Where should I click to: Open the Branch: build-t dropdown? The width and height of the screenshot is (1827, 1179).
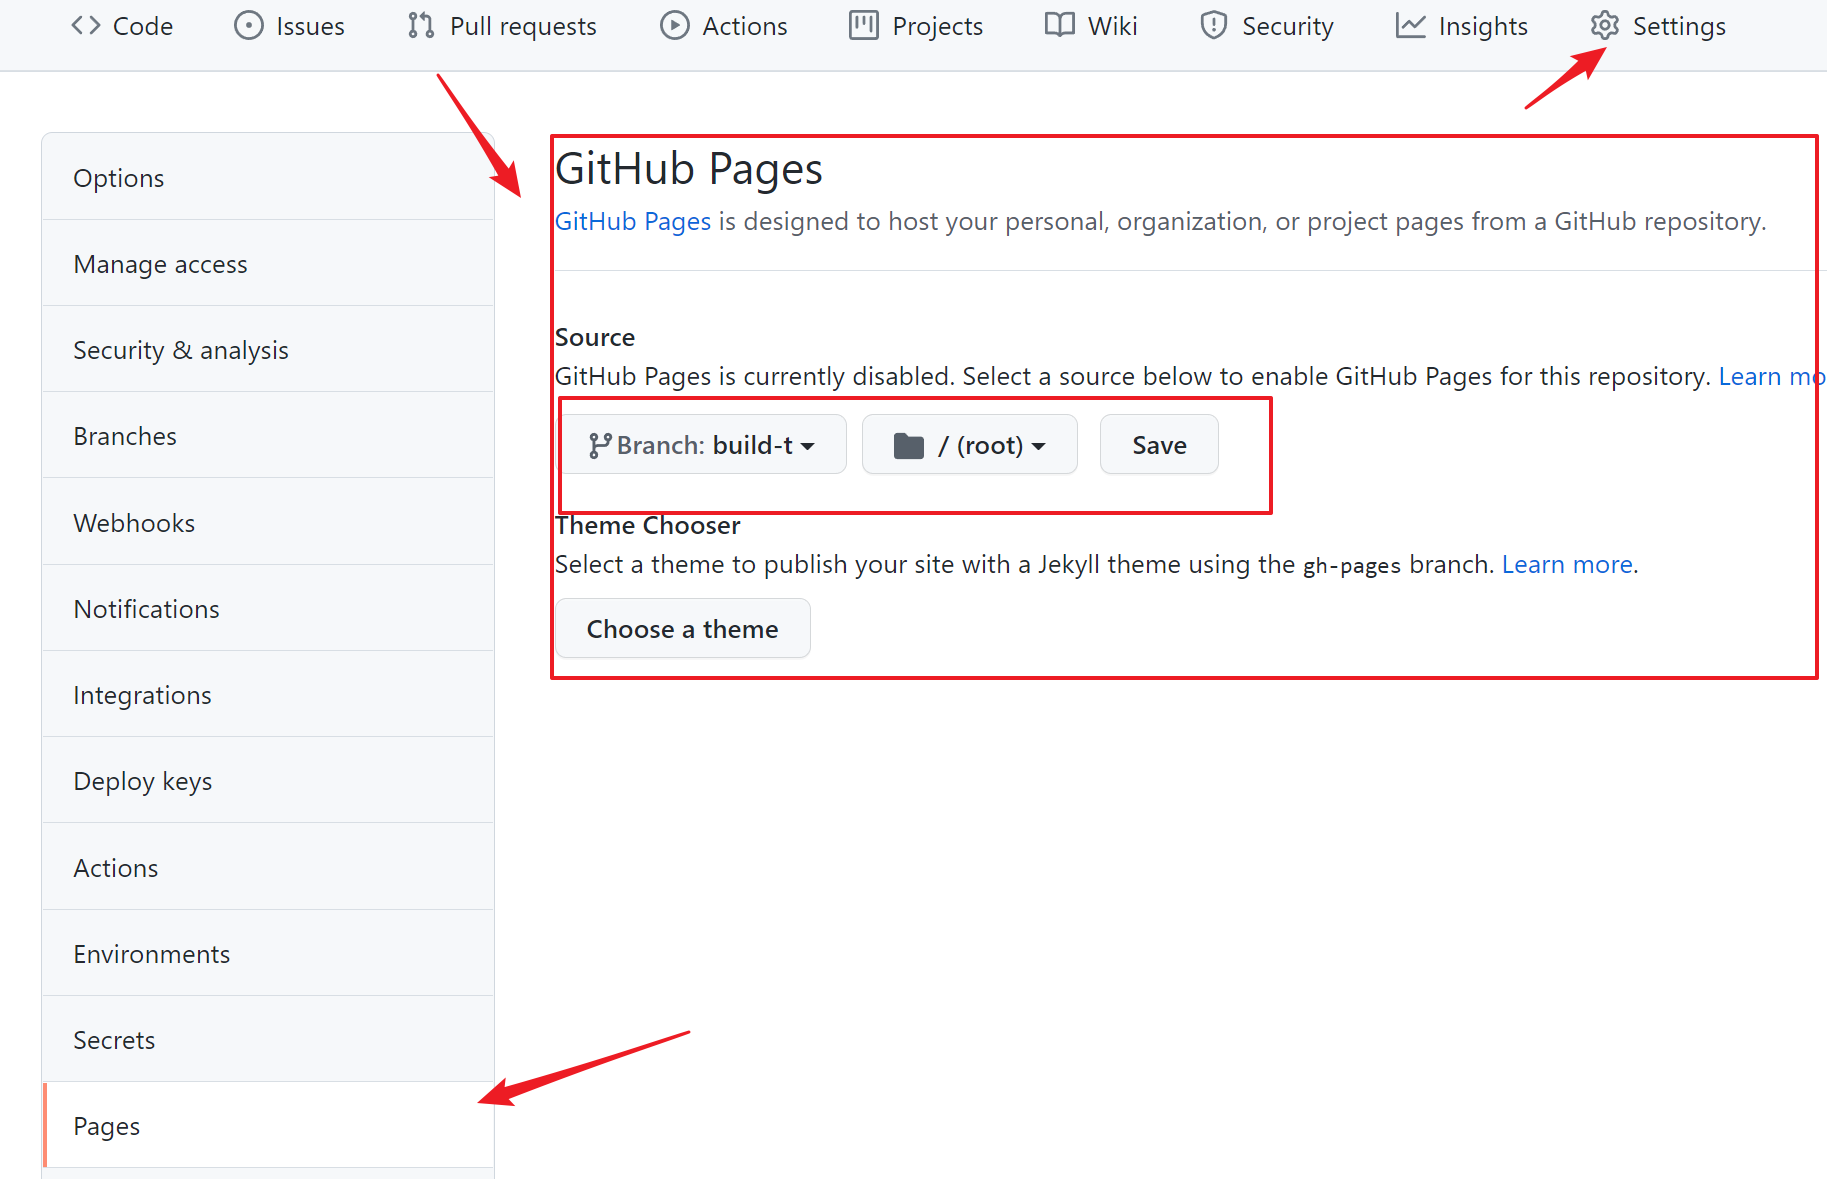pos(702,445)
